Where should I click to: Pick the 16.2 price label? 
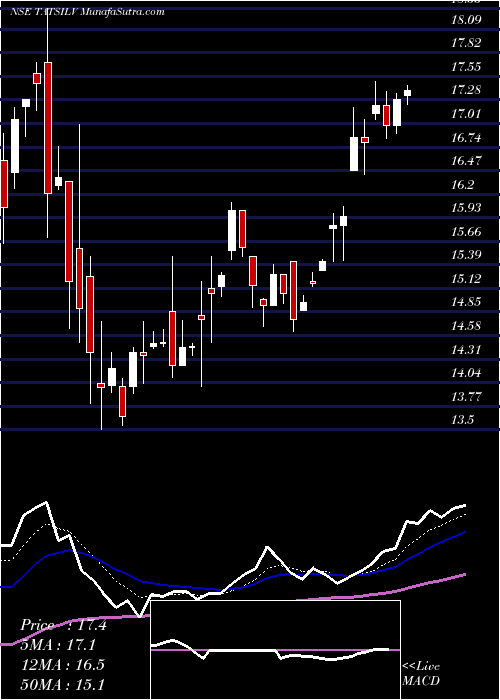click(463, 184)
